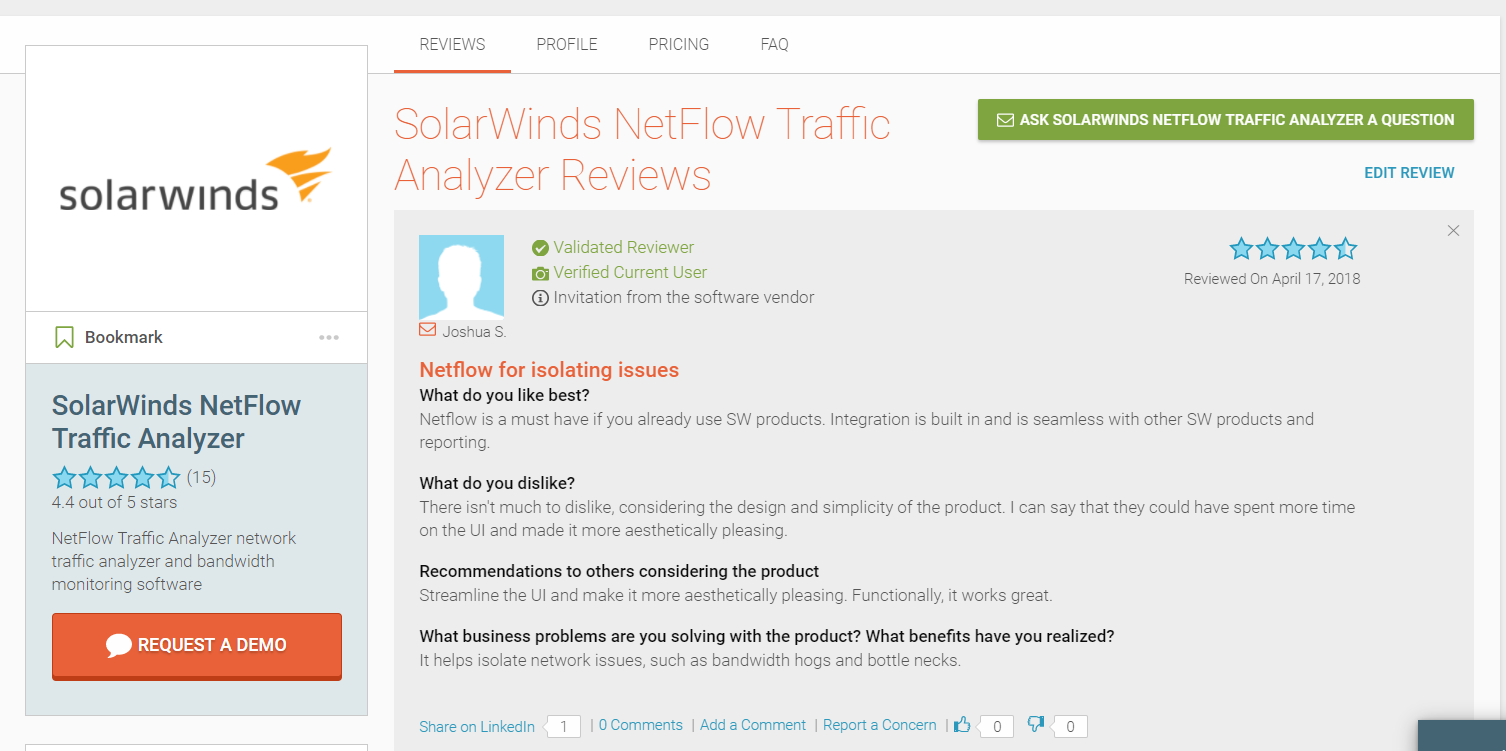Click Joshua S. profile avatar
Screen dimensions: 1506x751
point(461,277)
